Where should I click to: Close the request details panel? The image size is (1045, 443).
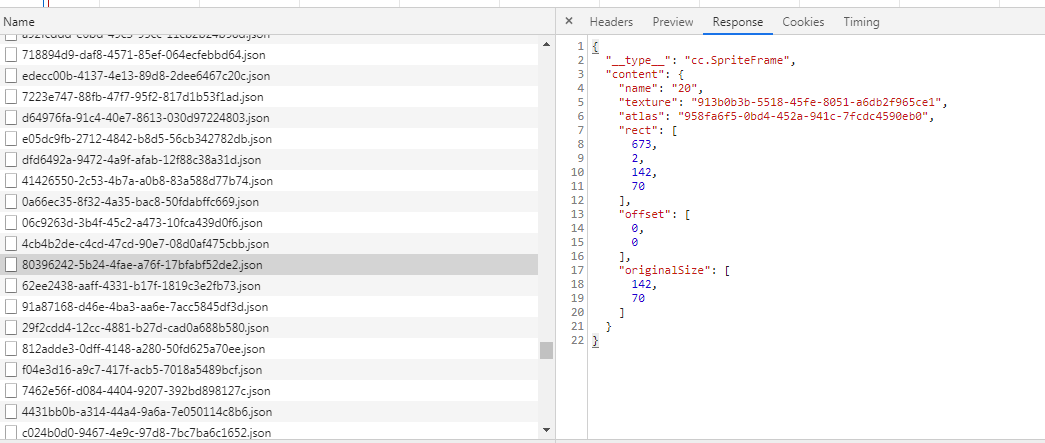(569, 21)
